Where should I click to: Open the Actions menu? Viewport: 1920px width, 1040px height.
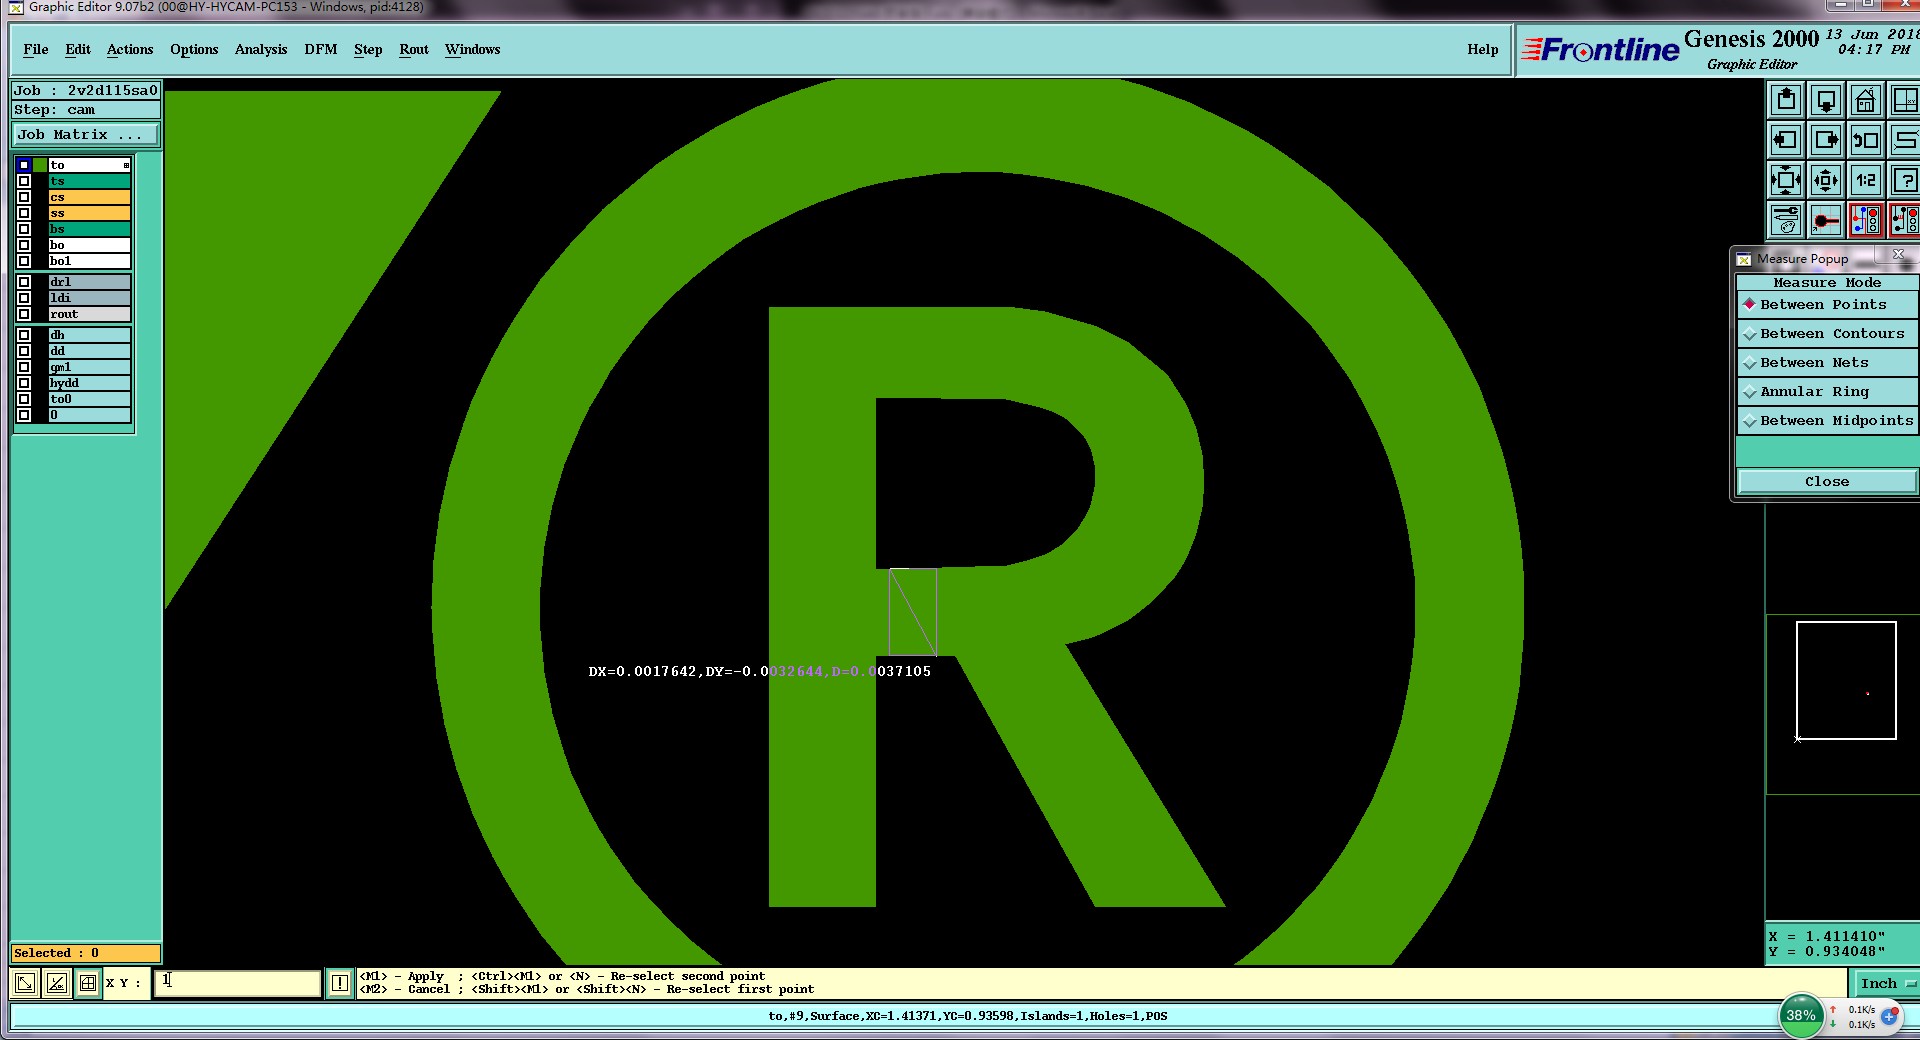pos(130,50)
